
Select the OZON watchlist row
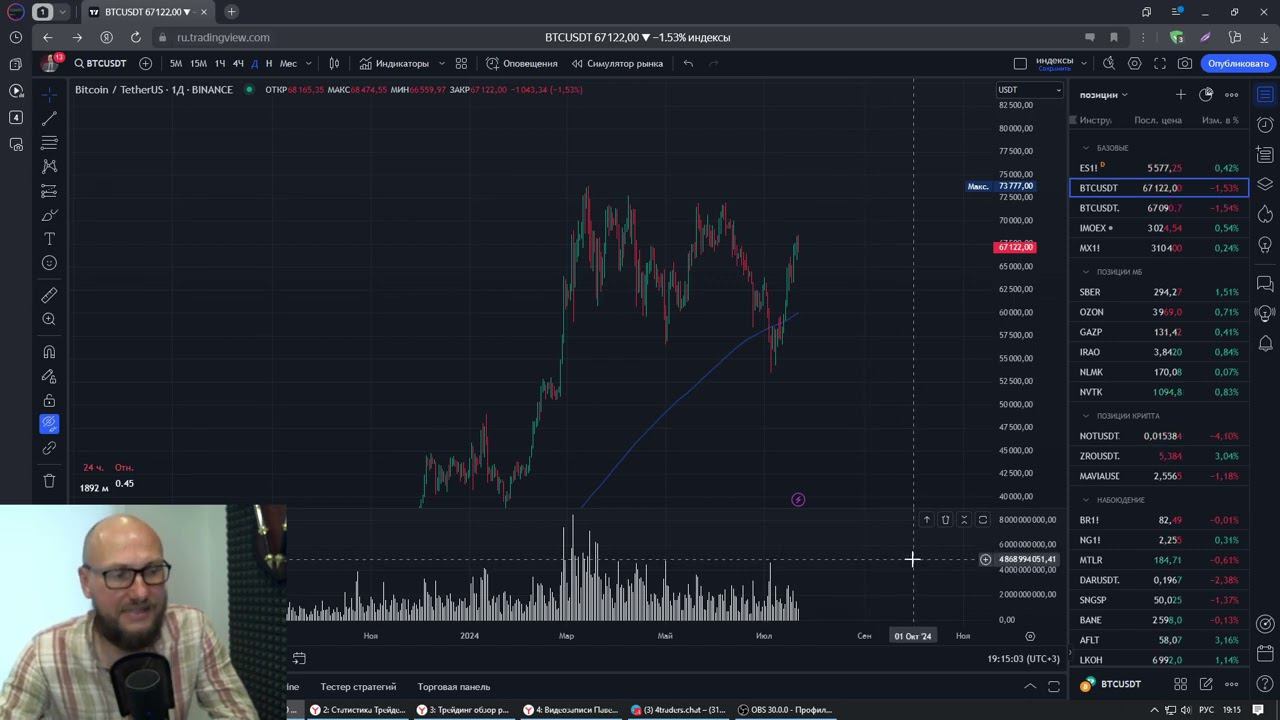point(1159,312)
